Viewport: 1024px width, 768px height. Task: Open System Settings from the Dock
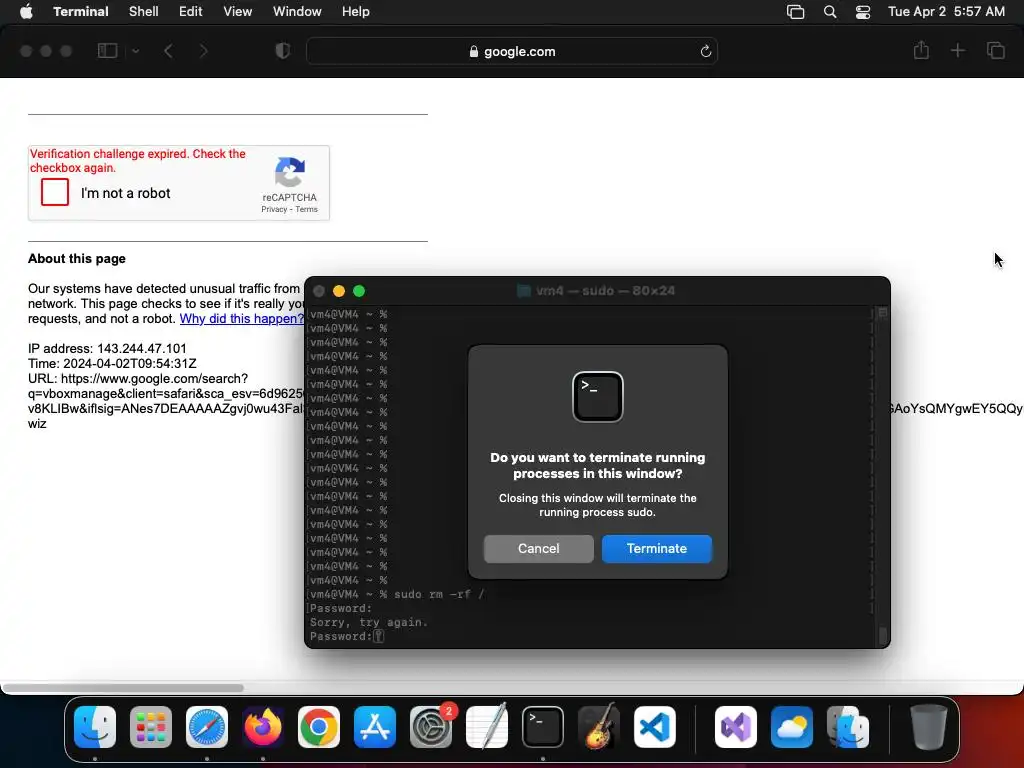point(431,727)
